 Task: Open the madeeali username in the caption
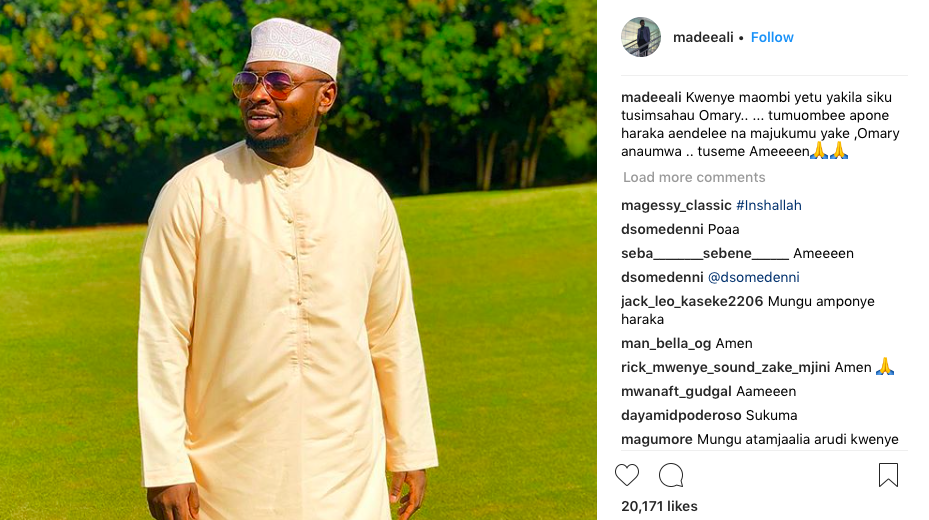[651, 97]
